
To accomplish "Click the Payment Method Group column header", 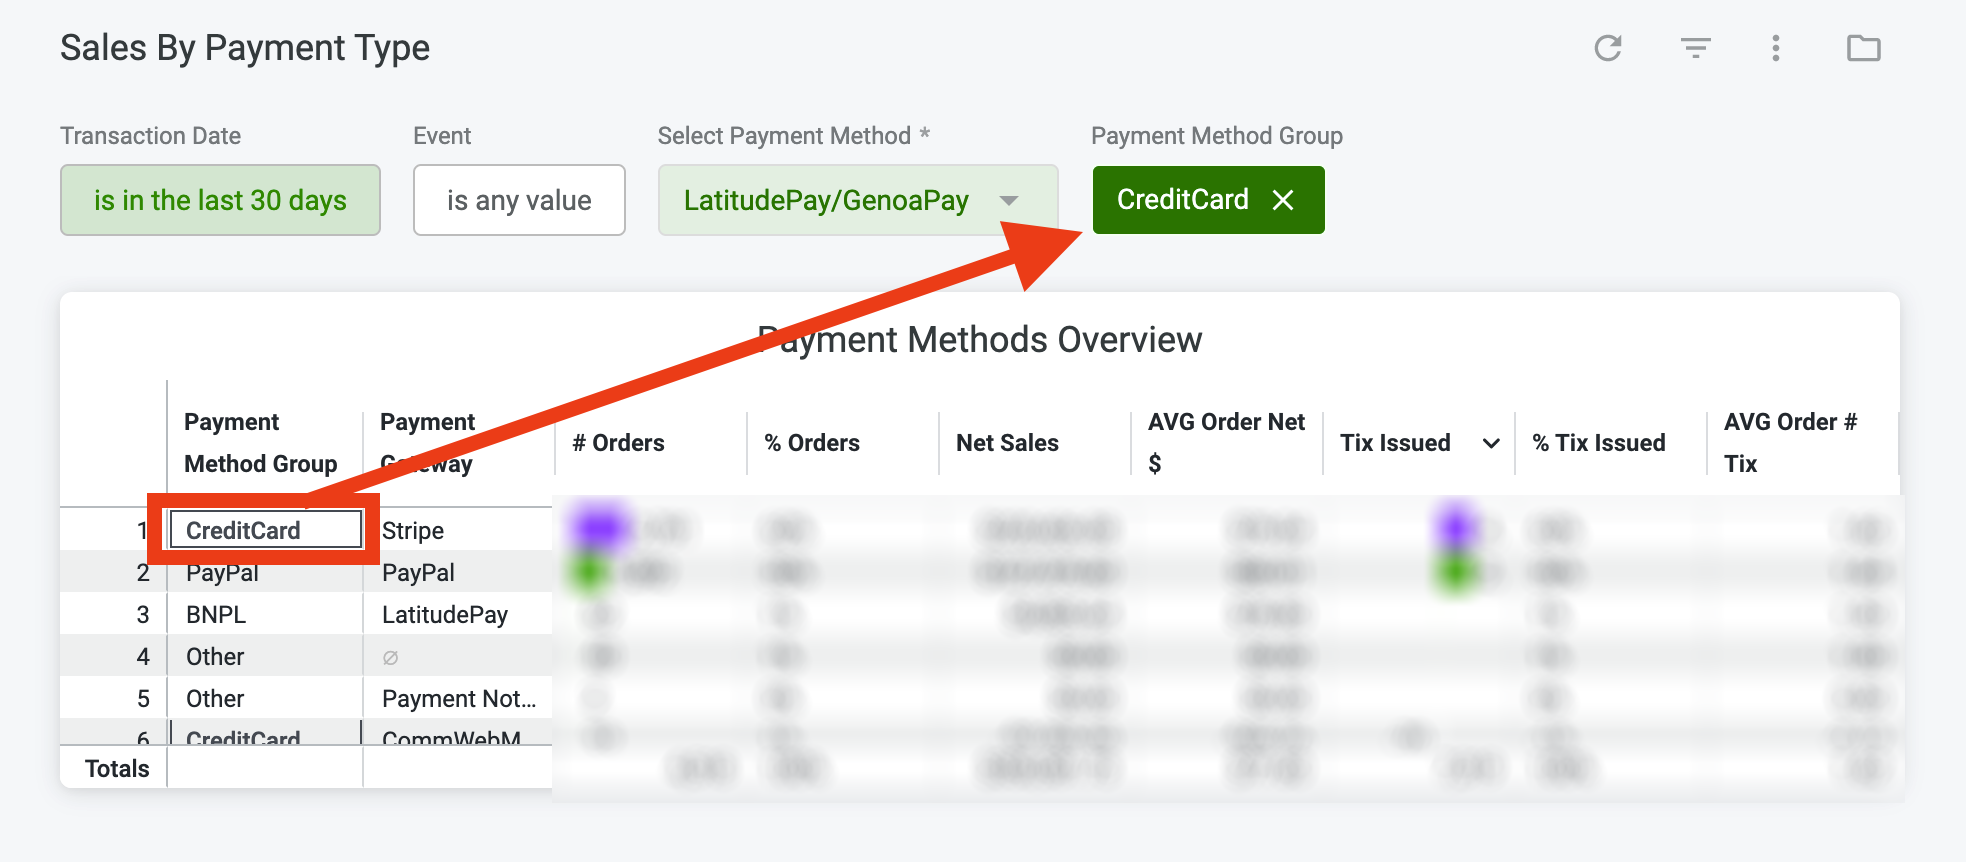I will tap(261, 443).
